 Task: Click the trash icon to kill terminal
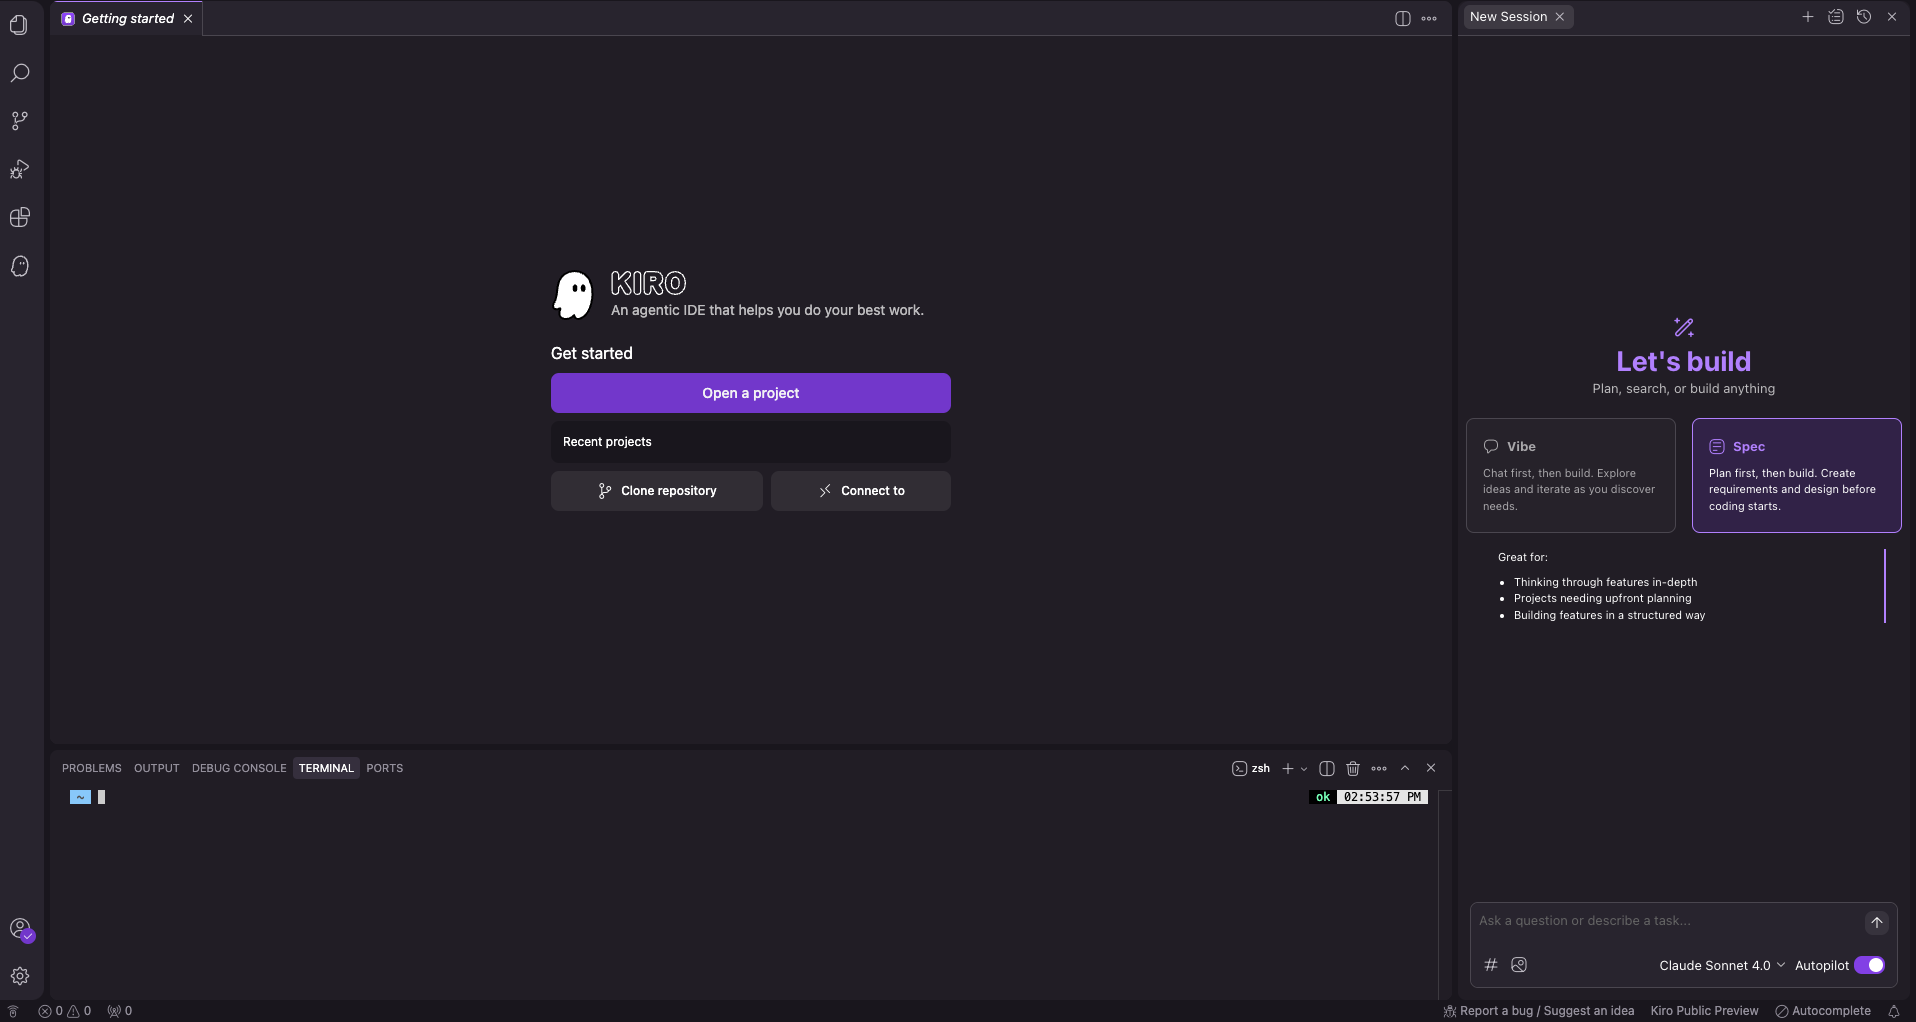click(1353, 768)
